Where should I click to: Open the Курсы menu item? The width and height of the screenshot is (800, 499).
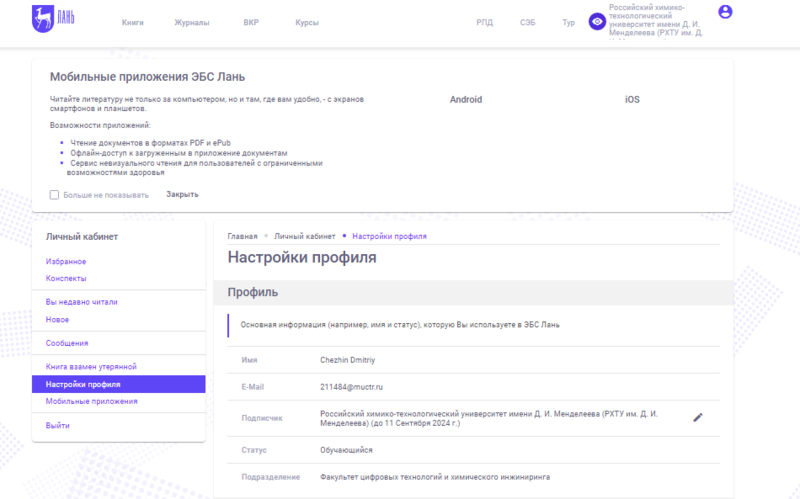(x=307, y=22)
